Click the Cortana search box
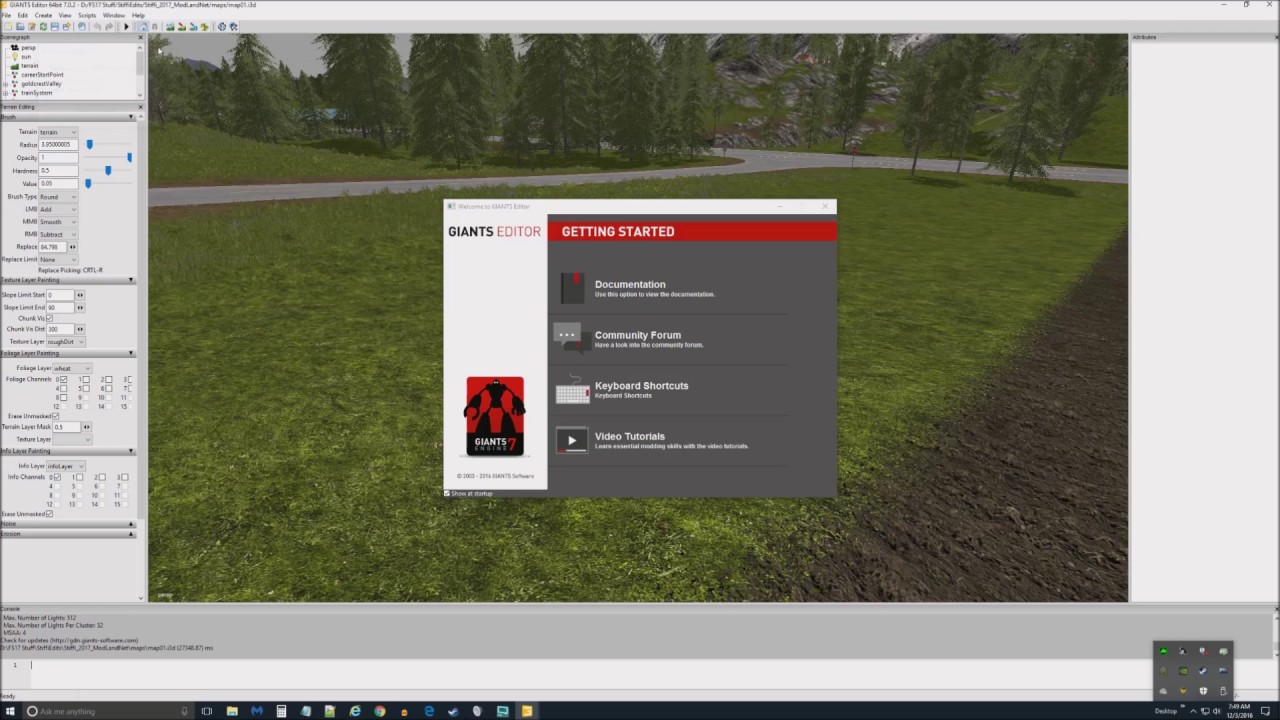 pyautogui.click(x=107, y=711)
